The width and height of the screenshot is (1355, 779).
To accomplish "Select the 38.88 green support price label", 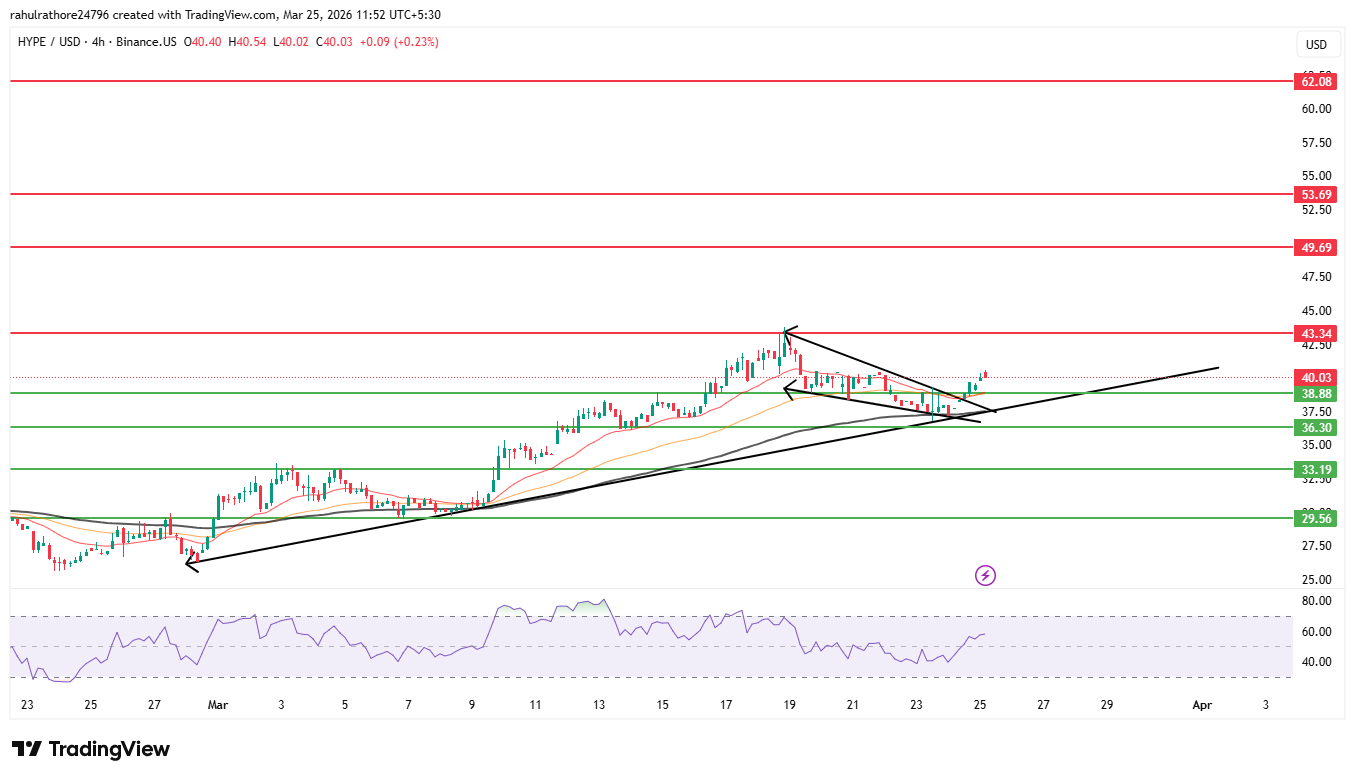I will click(x=1315, y=394).
